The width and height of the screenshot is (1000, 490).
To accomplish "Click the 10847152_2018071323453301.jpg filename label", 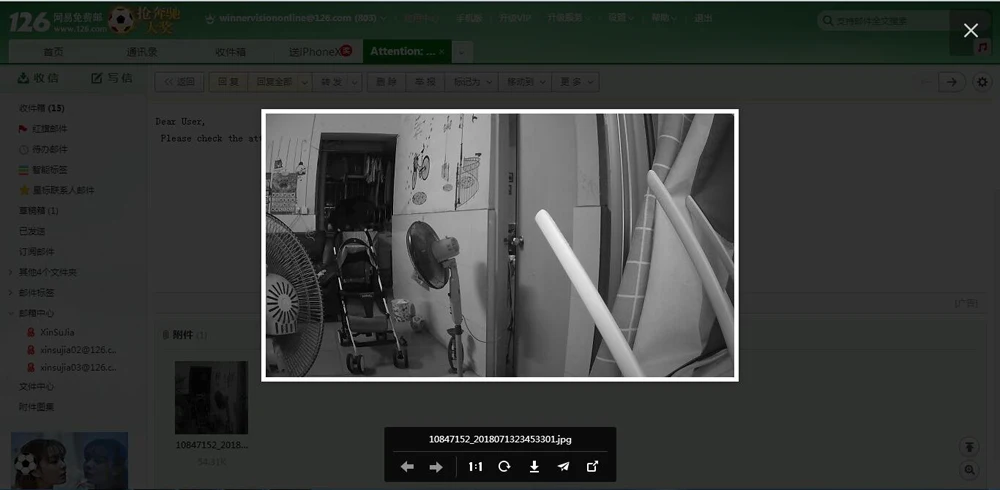I will click(x=500, y=439).
